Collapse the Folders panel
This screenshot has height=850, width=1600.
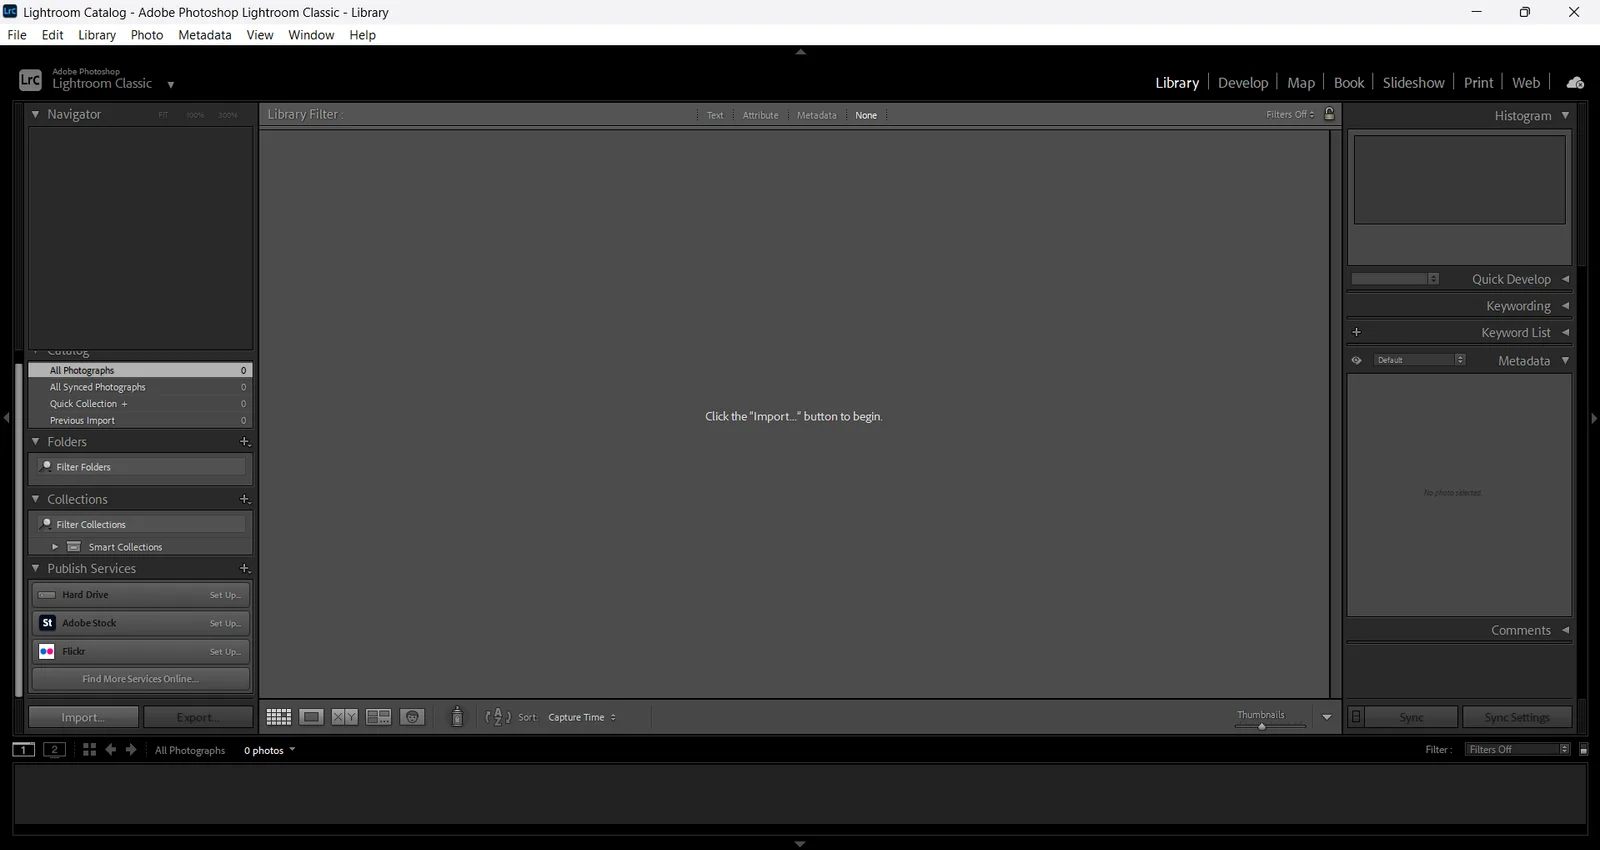(x=36, y=441)
